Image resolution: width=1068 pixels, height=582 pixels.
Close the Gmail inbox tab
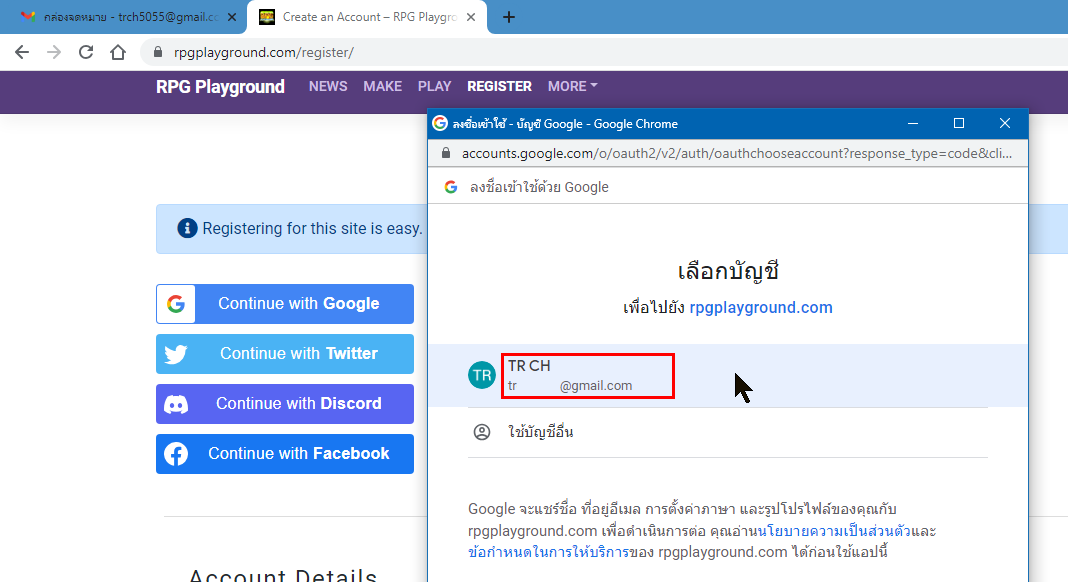tap(232, 17)
